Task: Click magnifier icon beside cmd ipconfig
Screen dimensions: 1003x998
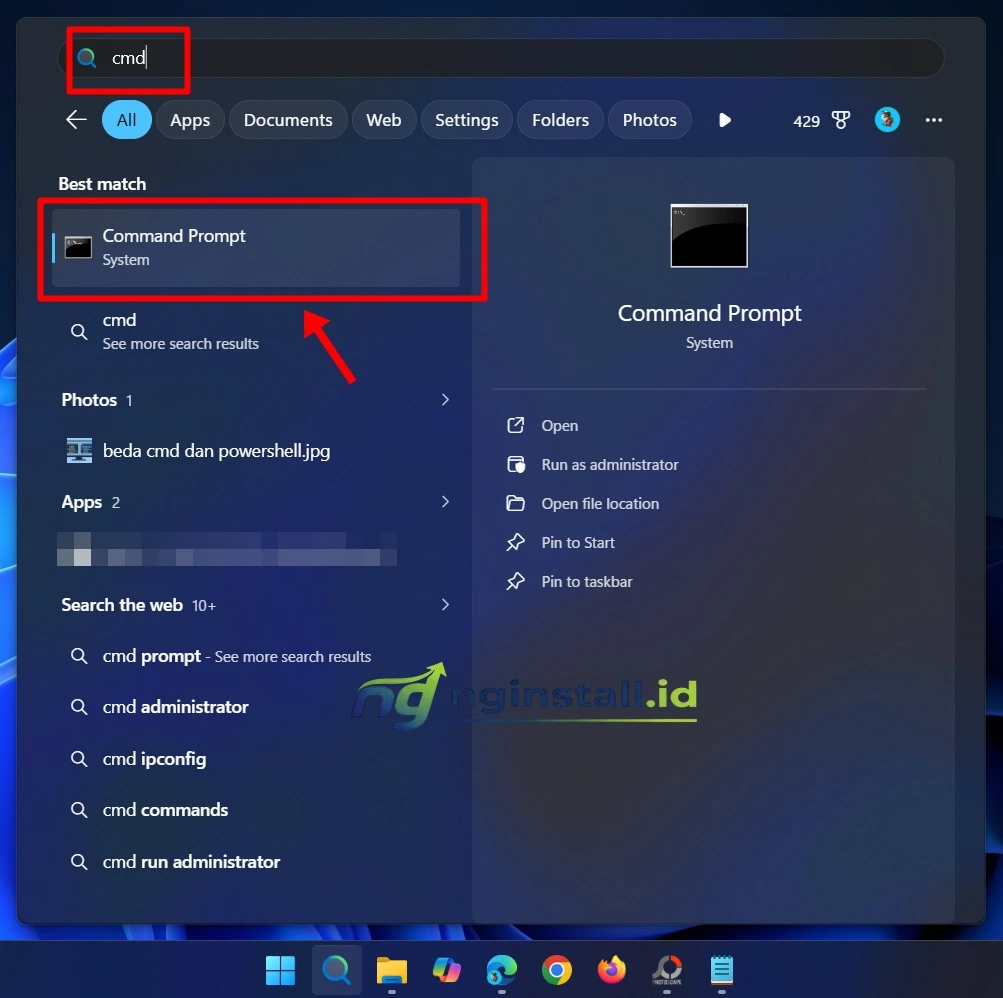Action: [79, 759]
